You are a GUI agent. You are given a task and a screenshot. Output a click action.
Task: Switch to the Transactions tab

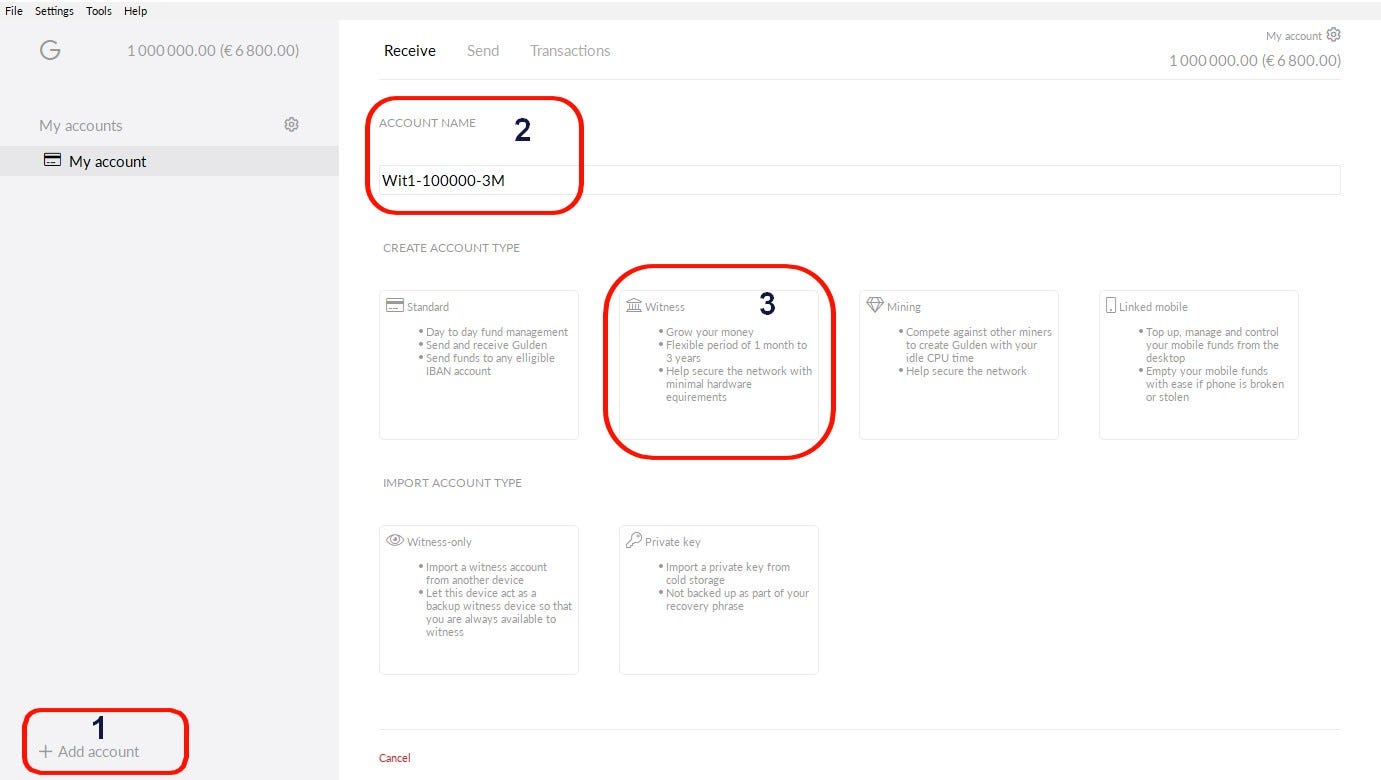(x=570, y=51)
